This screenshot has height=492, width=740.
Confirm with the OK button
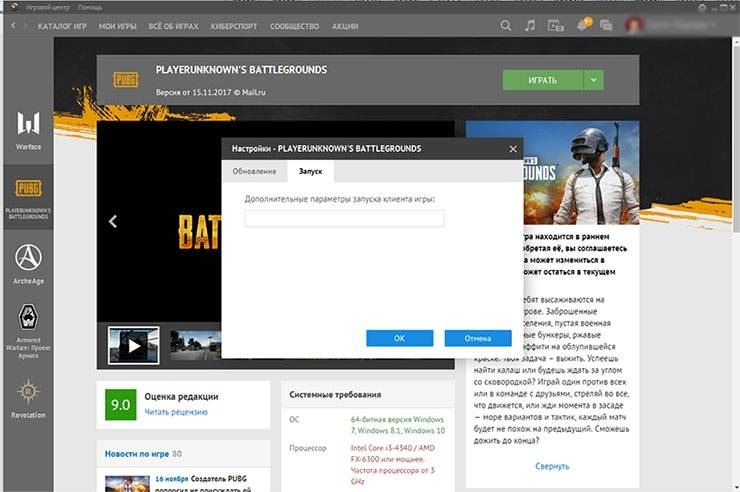pos(399,338)
